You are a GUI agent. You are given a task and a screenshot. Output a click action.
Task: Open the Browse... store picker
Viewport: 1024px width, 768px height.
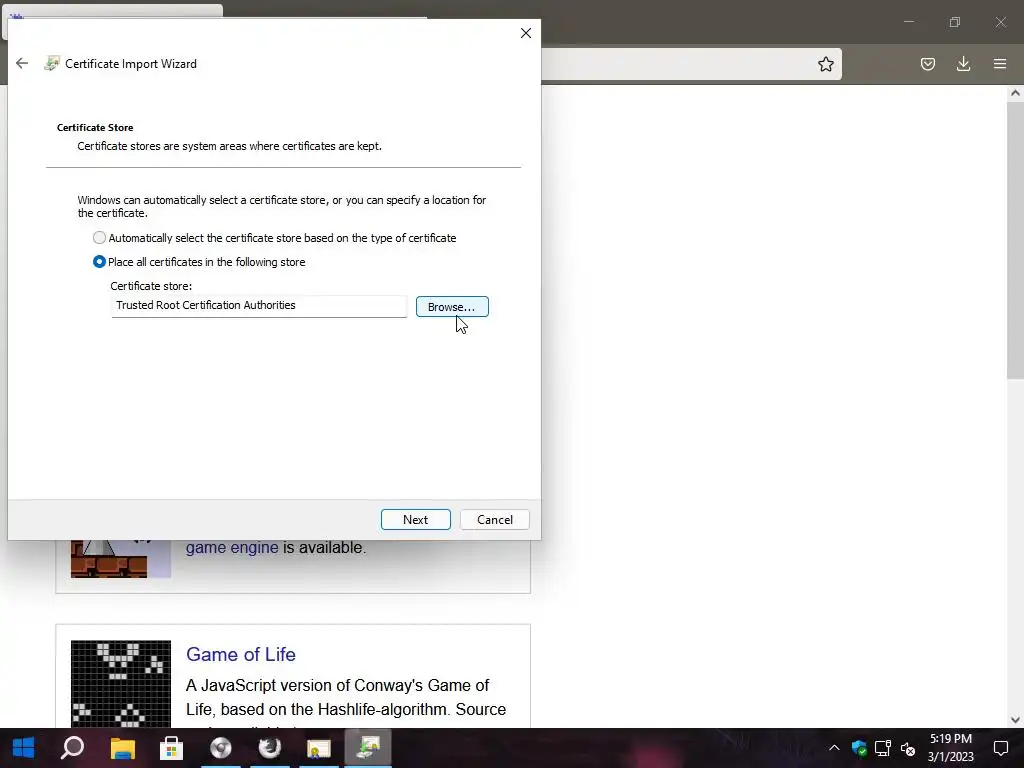pos(452,307)
